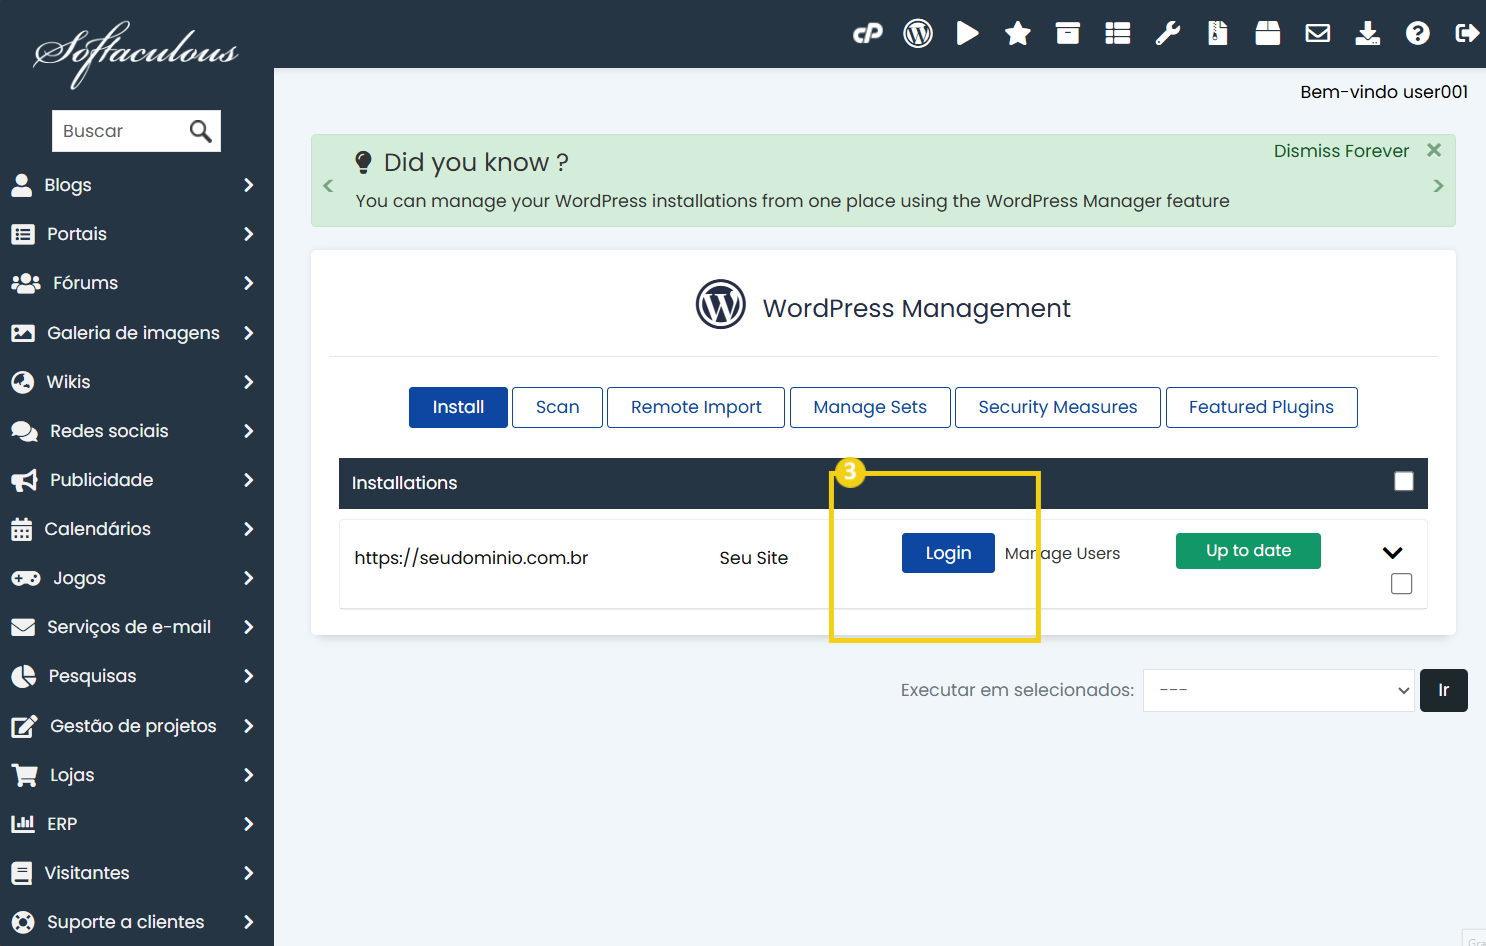Expand the Pesquisas category chevron
Viewport: 1486px width, 946px height.
[249, 676]
